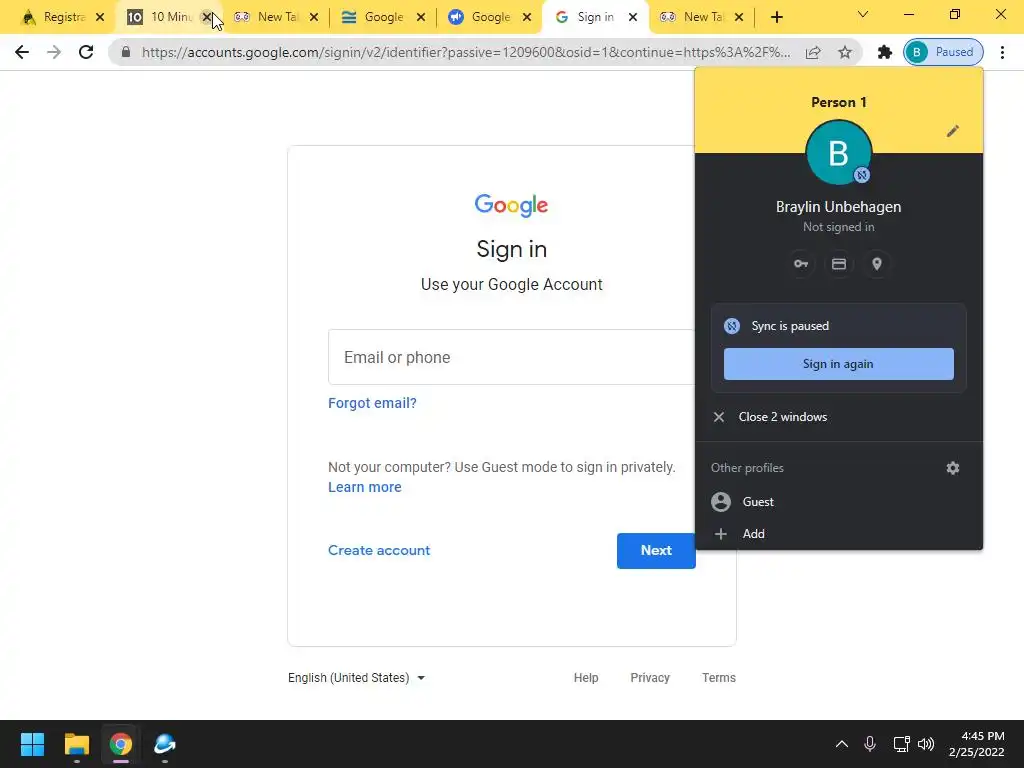Open payment methods card icon
1024x768 pixels.
click(839, 264)
